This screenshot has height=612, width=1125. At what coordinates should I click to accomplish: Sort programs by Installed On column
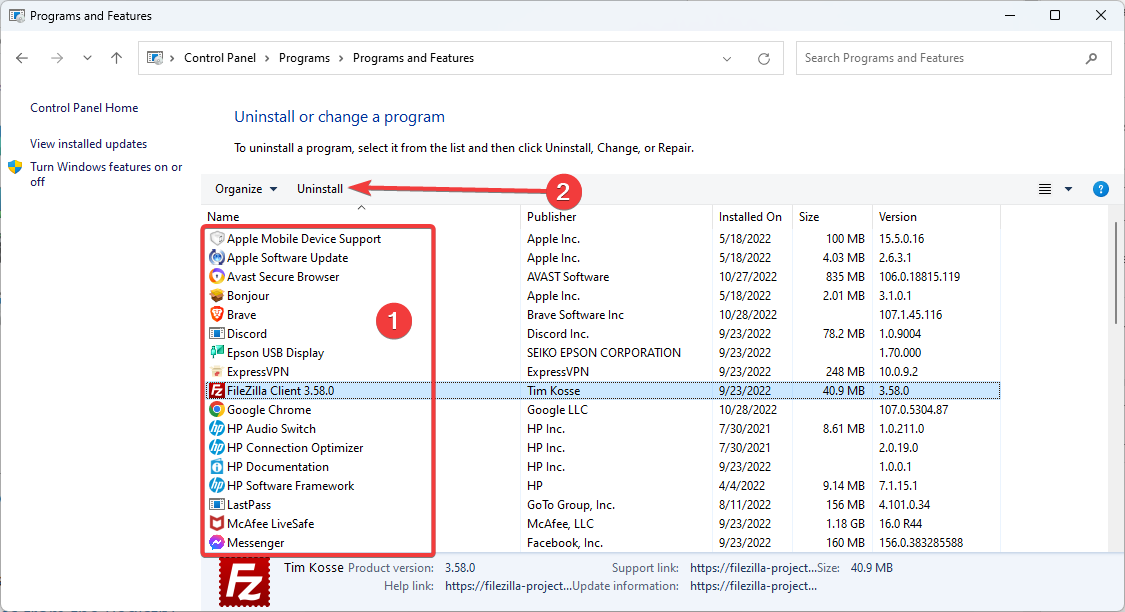pyautogui.click(x=752, y=216)
